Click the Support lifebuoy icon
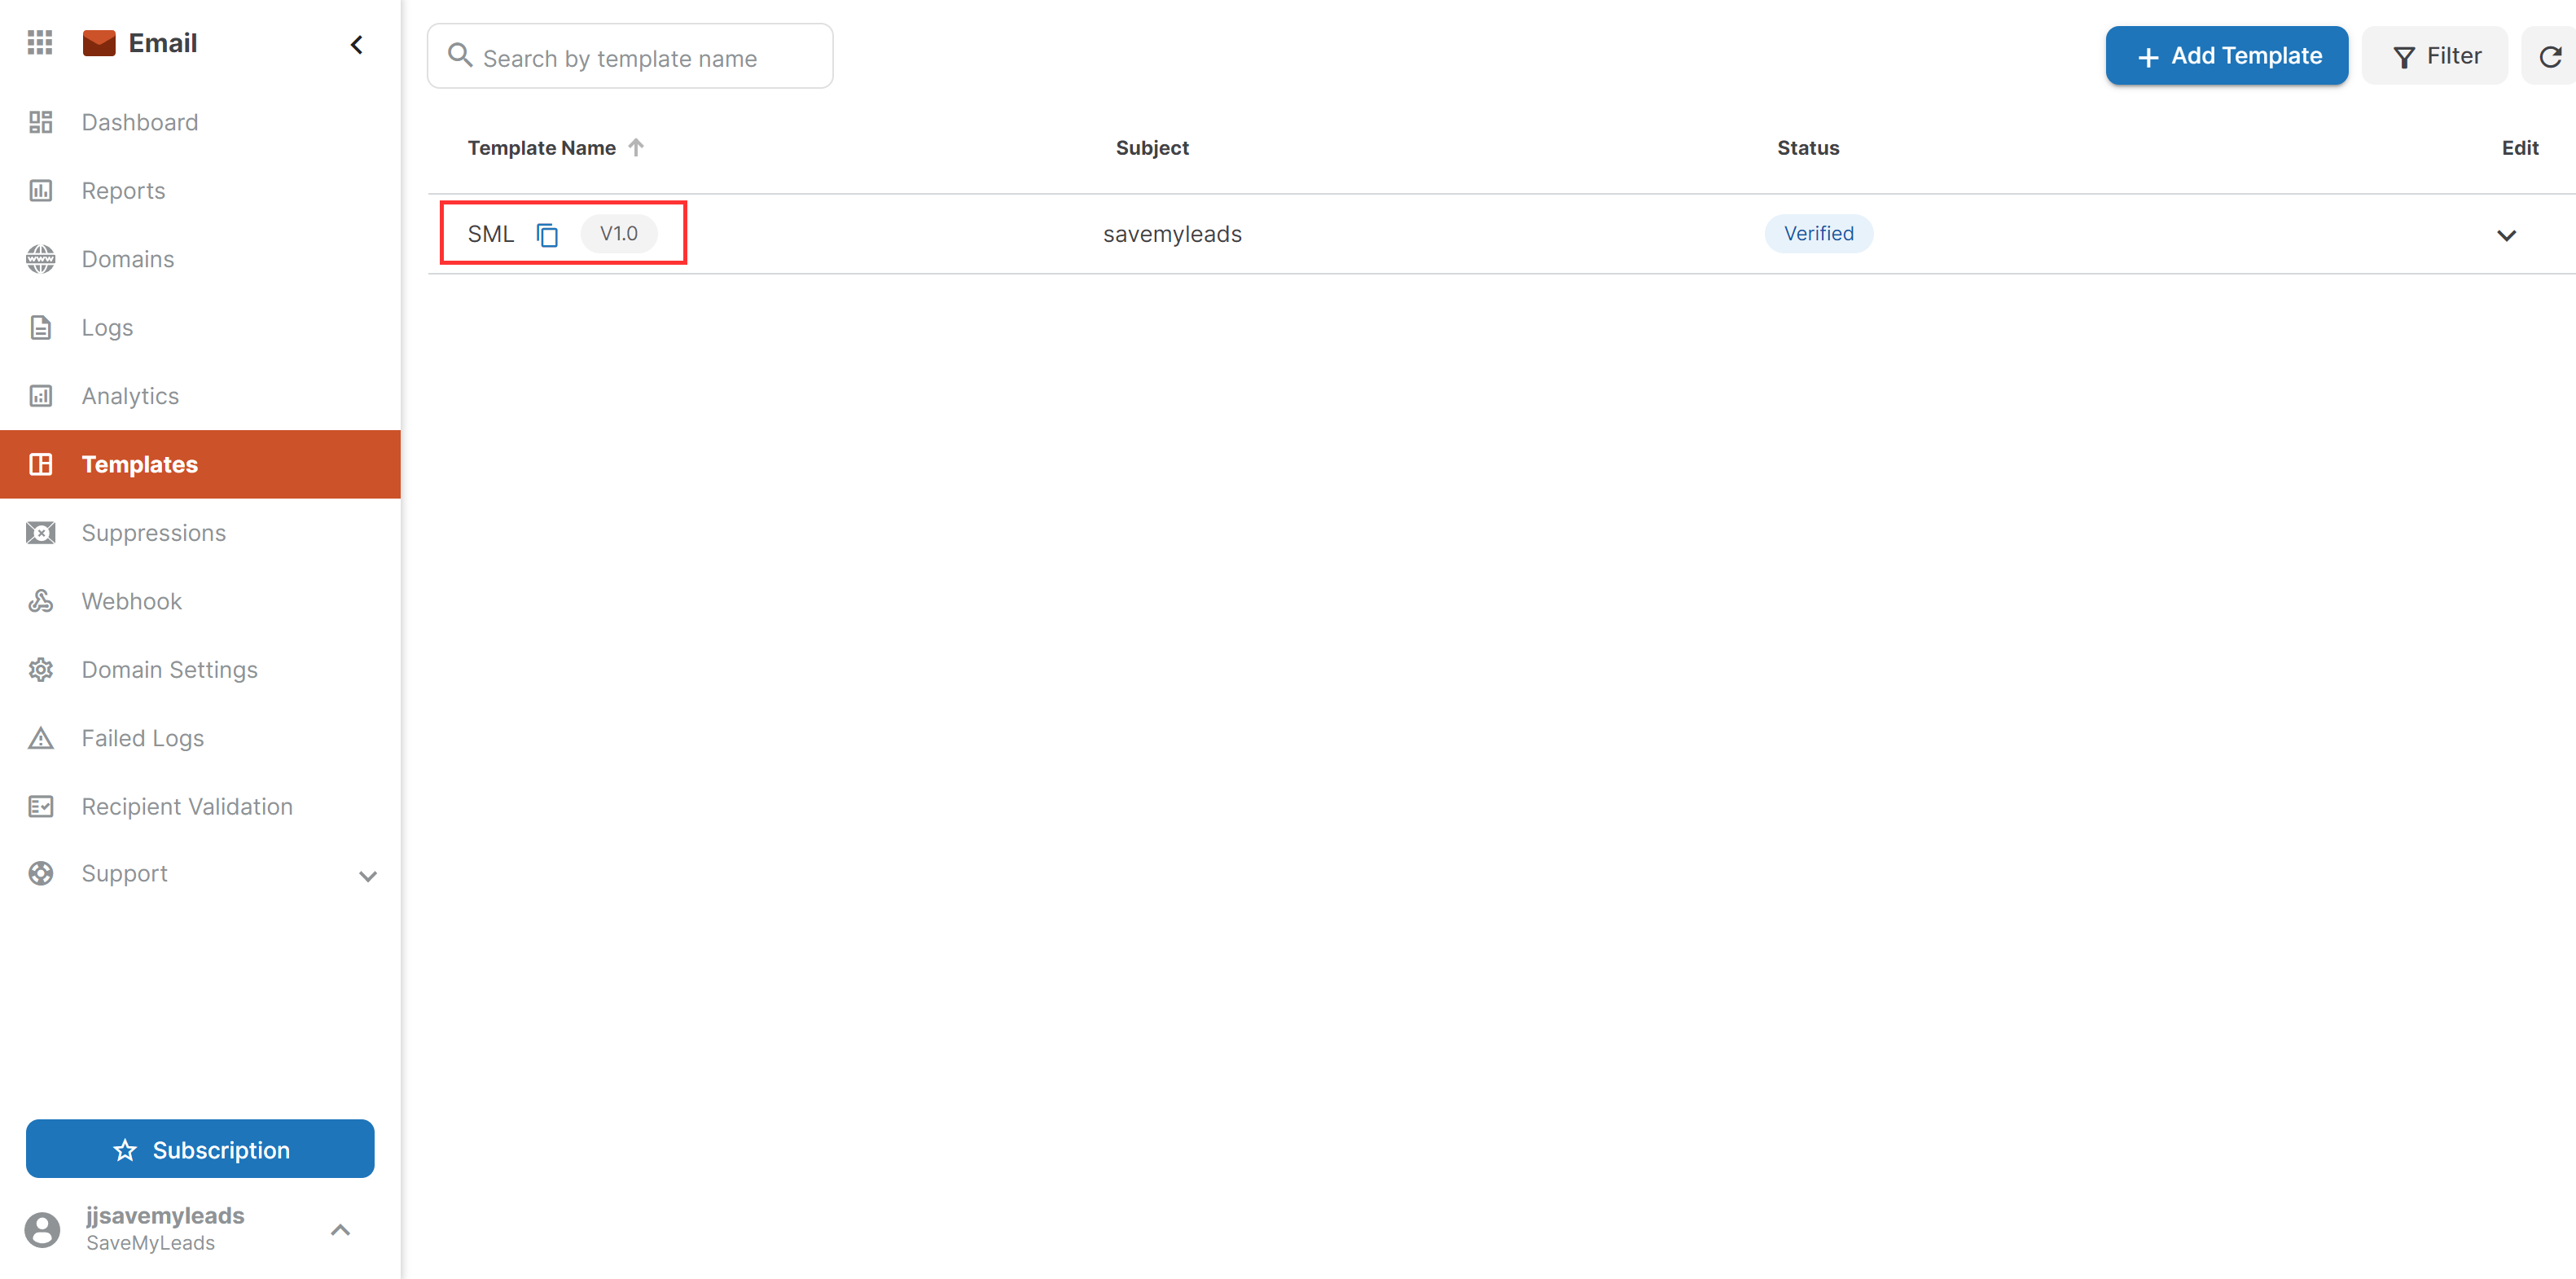2576x1279 pixels. (x=41, y=874)
